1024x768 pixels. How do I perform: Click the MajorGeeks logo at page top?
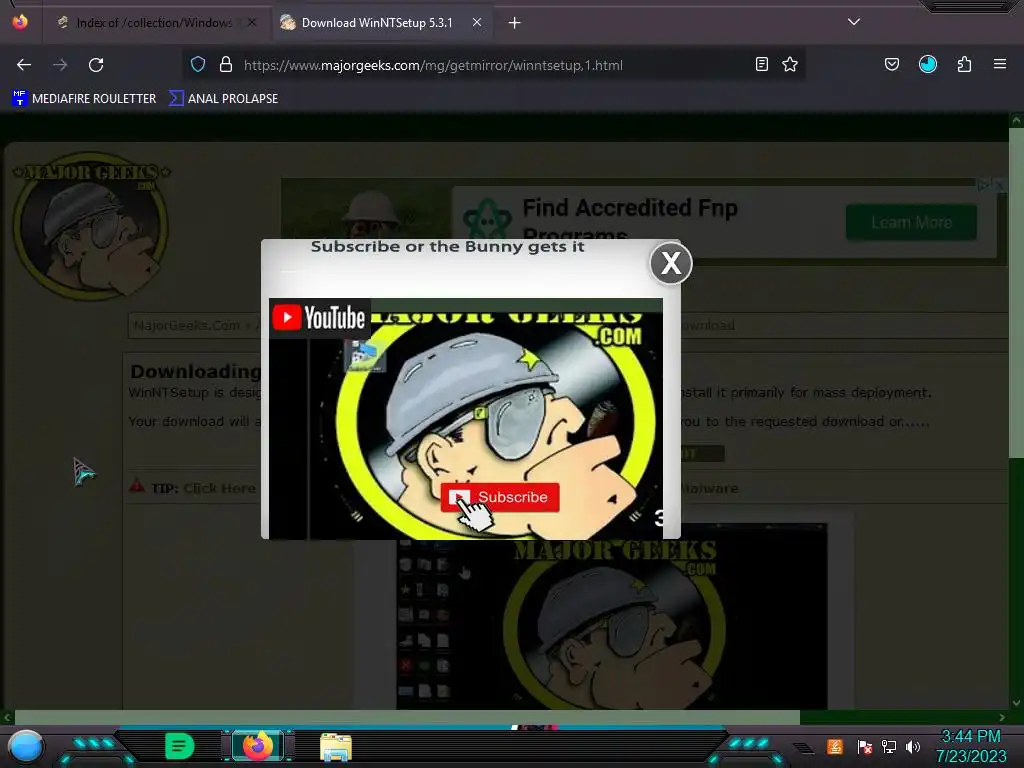tap(91, 225)
